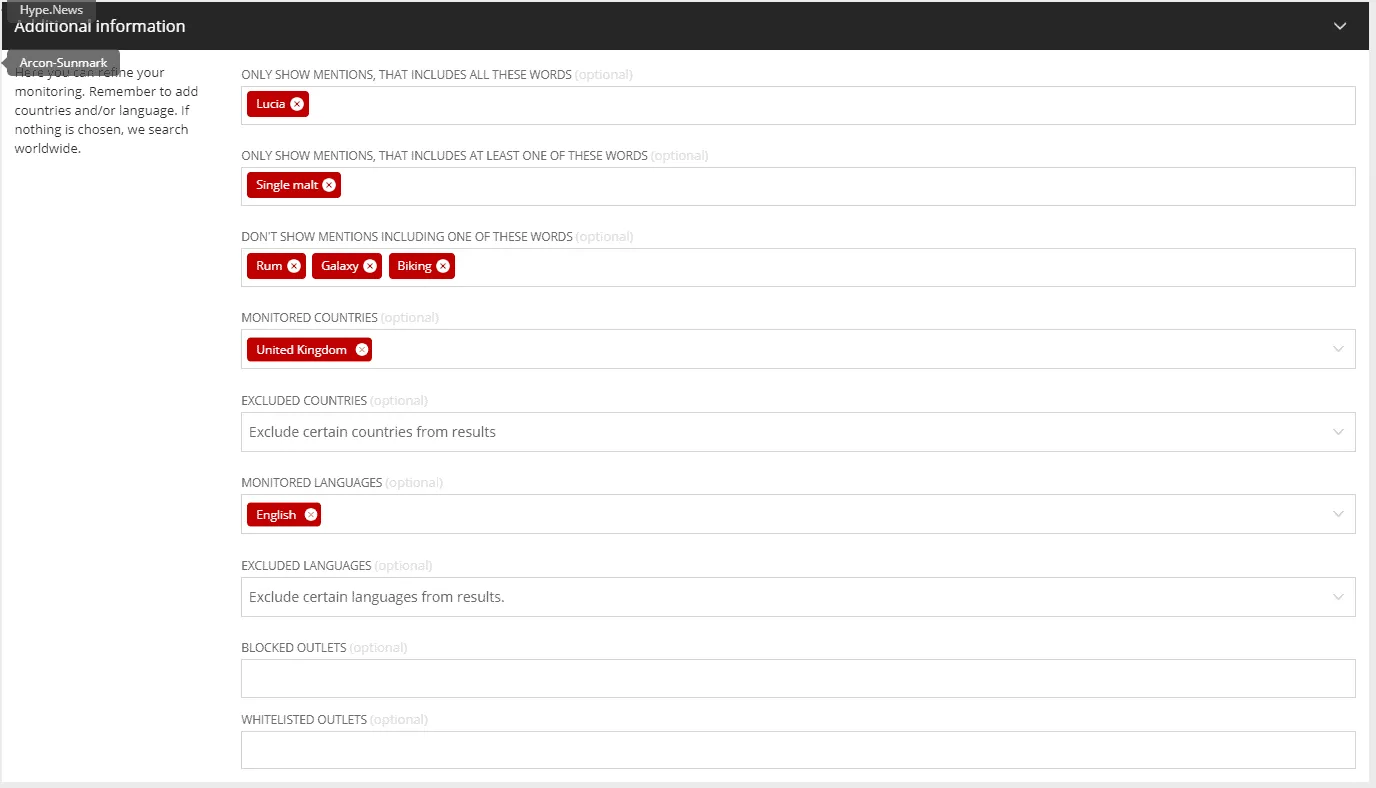Click inside the 'at least one' words field

point(798,186)
